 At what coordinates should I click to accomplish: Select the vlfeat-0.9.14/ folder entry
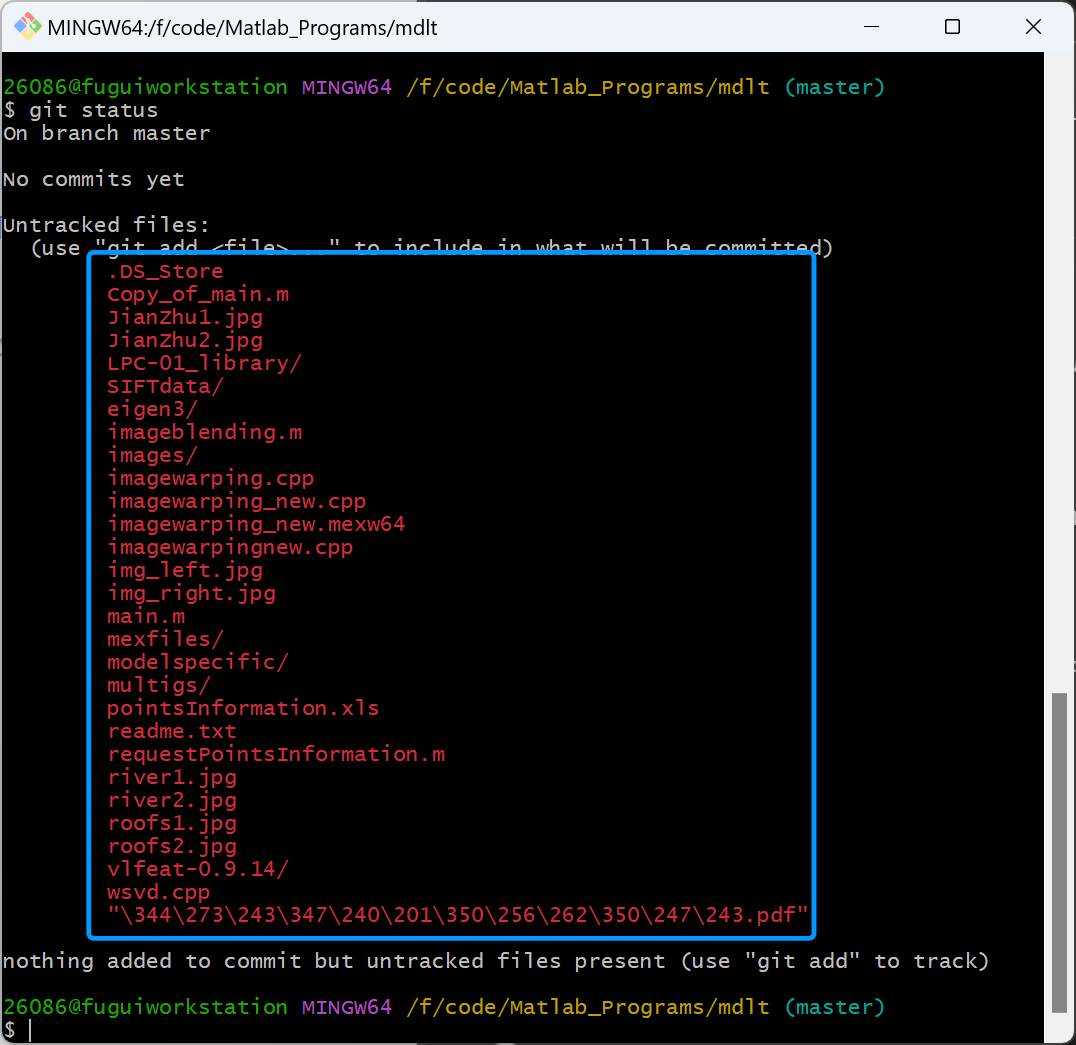[x=198, y=869]
